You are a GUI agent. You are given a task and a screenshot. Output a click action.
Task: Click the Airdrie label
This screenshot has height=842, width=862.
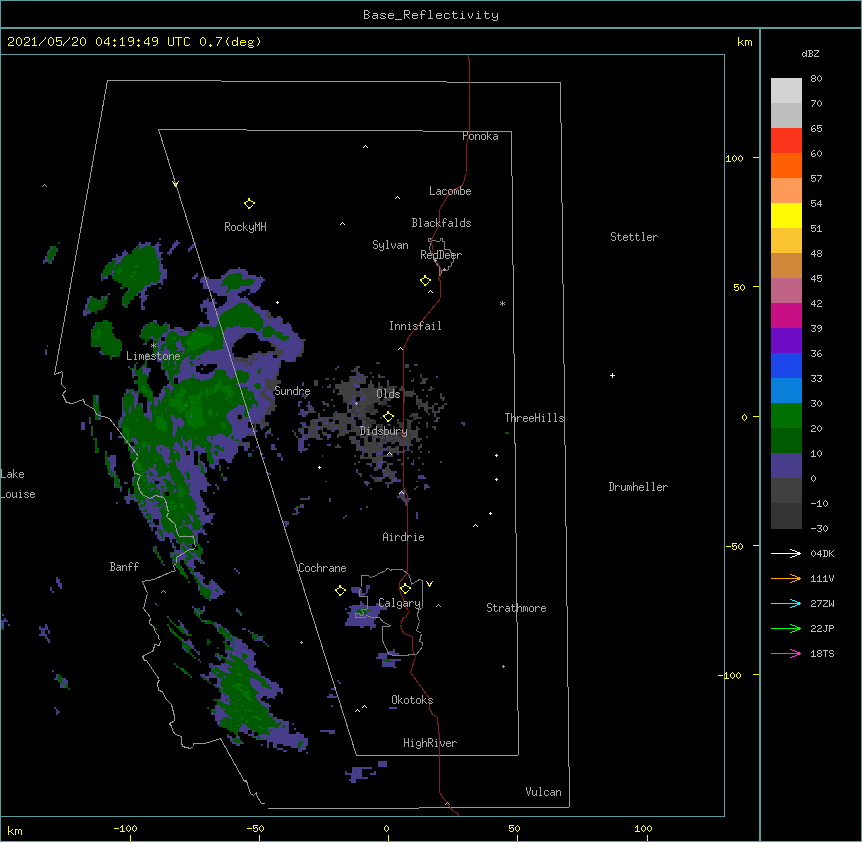404,538
